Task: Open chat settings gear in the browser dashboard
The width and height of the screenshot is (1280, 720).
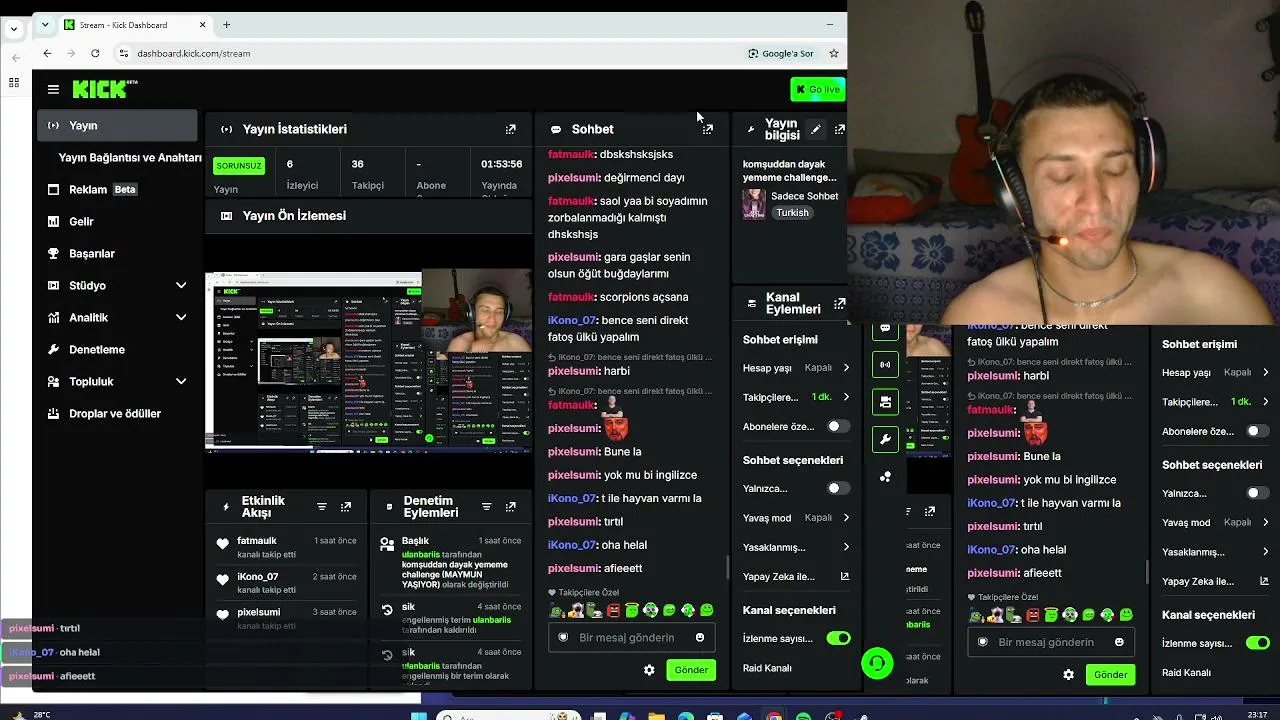Action: 649,670
